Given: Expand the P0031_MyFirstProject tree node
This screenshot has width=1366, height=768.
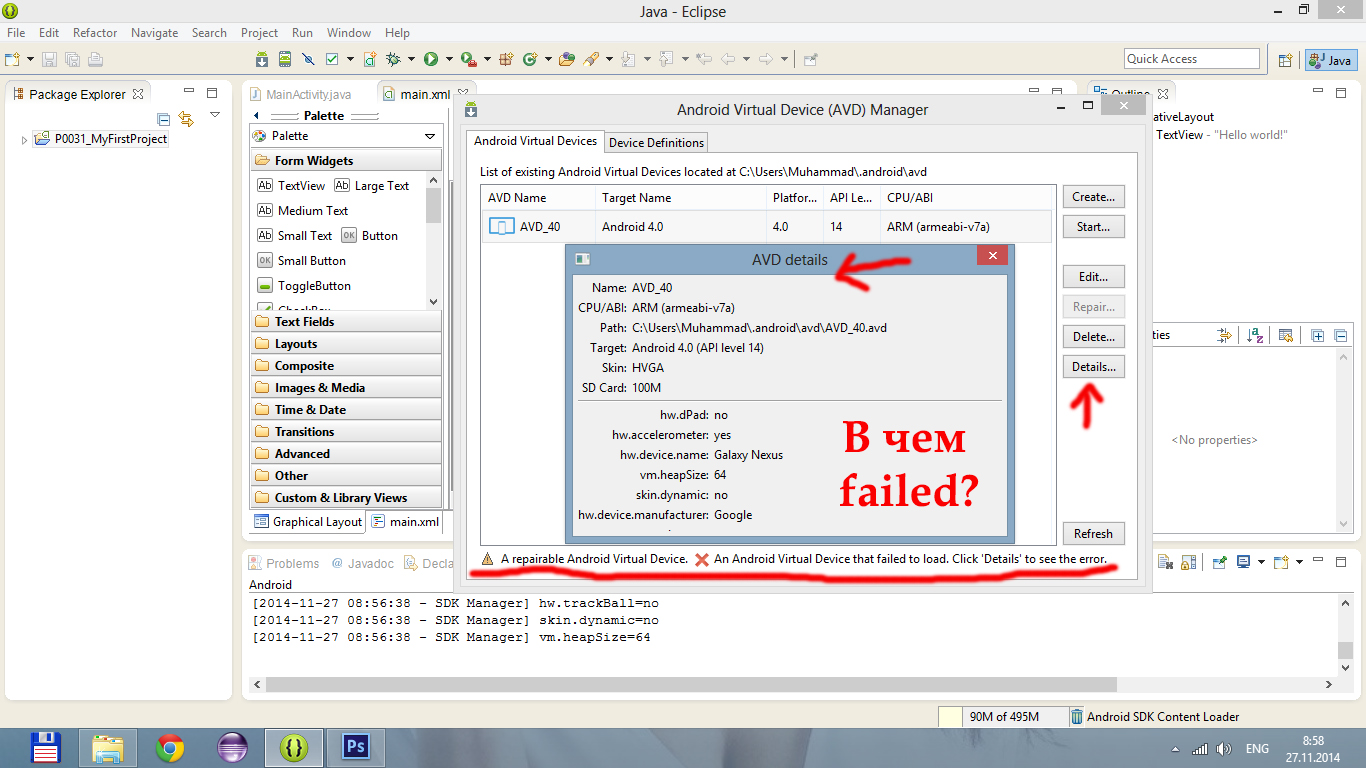Looking at the screenshot, I should [x=24, y=140].
